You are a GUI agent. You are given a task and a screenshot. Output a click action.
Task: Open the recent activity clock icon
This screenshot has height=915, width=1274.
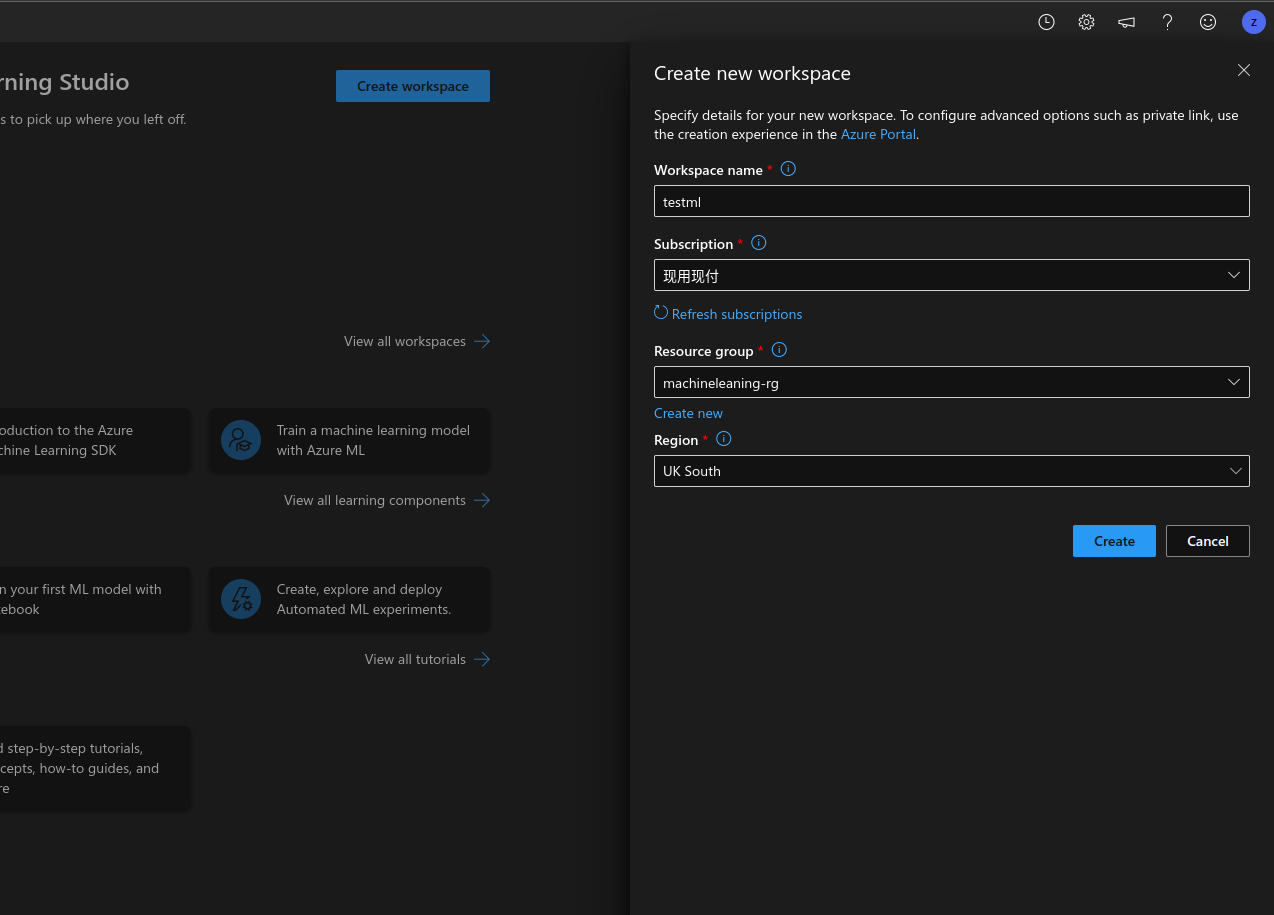[x=1046, y=22]
